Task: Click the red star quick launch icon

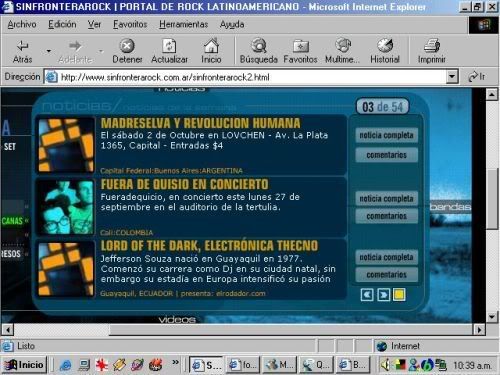Action: pos(101,365)
